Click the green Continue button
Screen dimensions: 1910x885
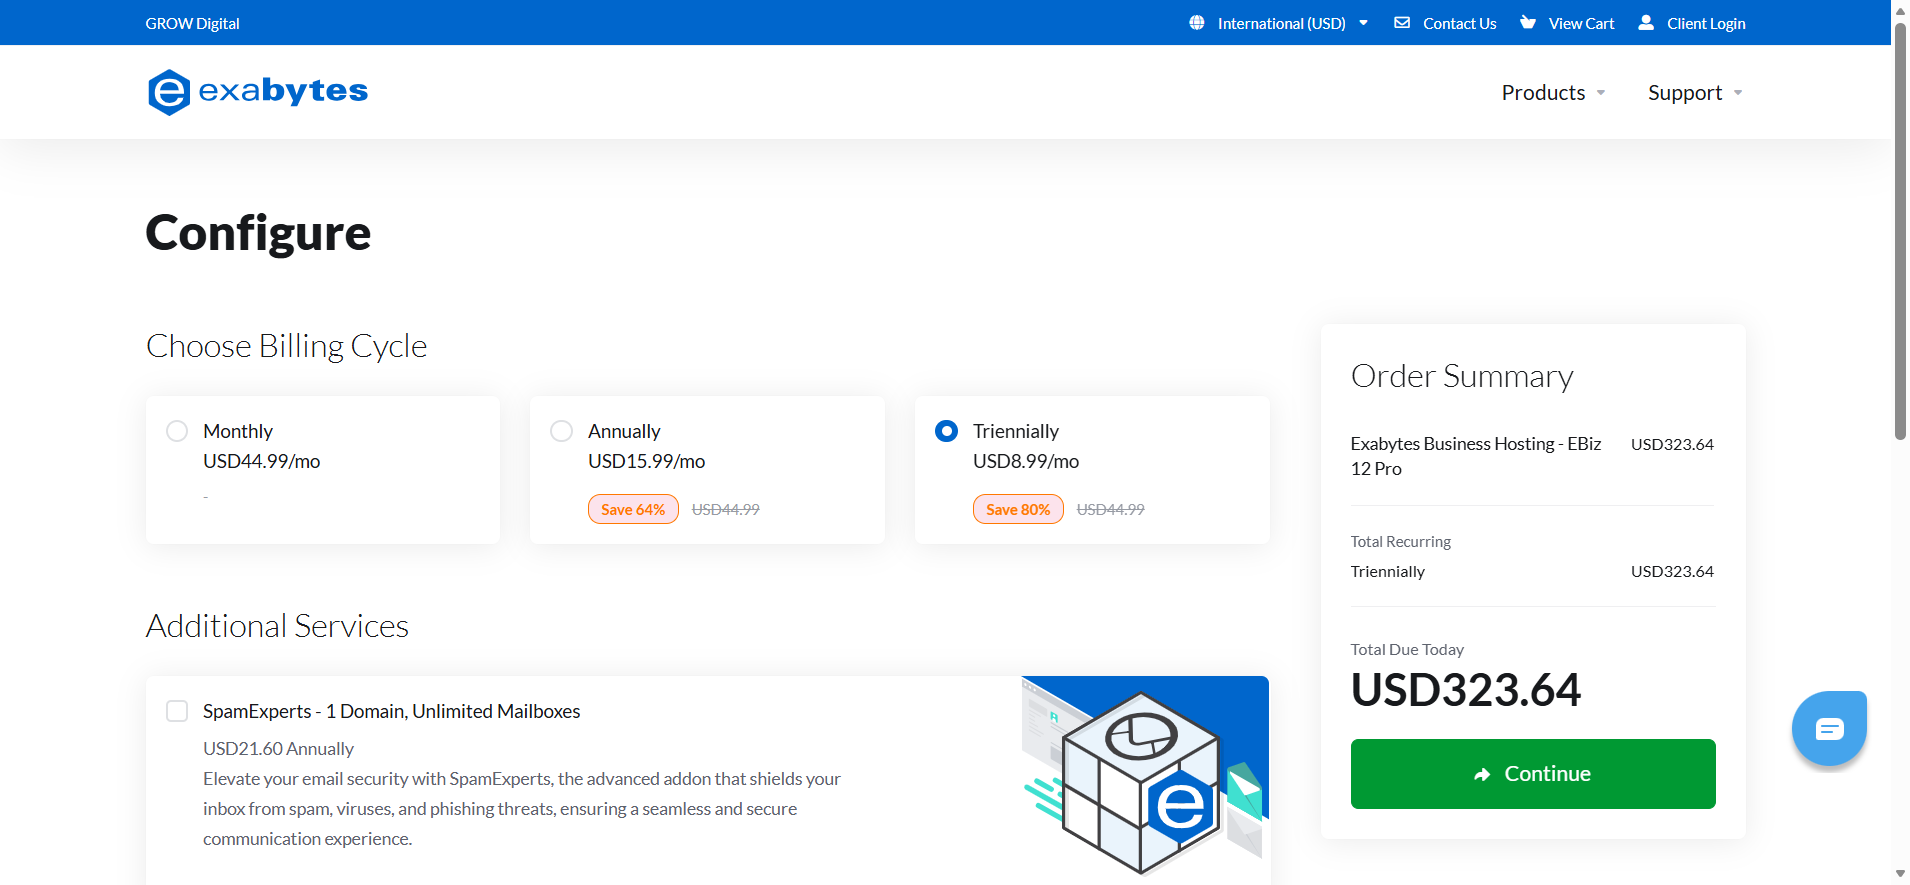[x=1533, y=774]
